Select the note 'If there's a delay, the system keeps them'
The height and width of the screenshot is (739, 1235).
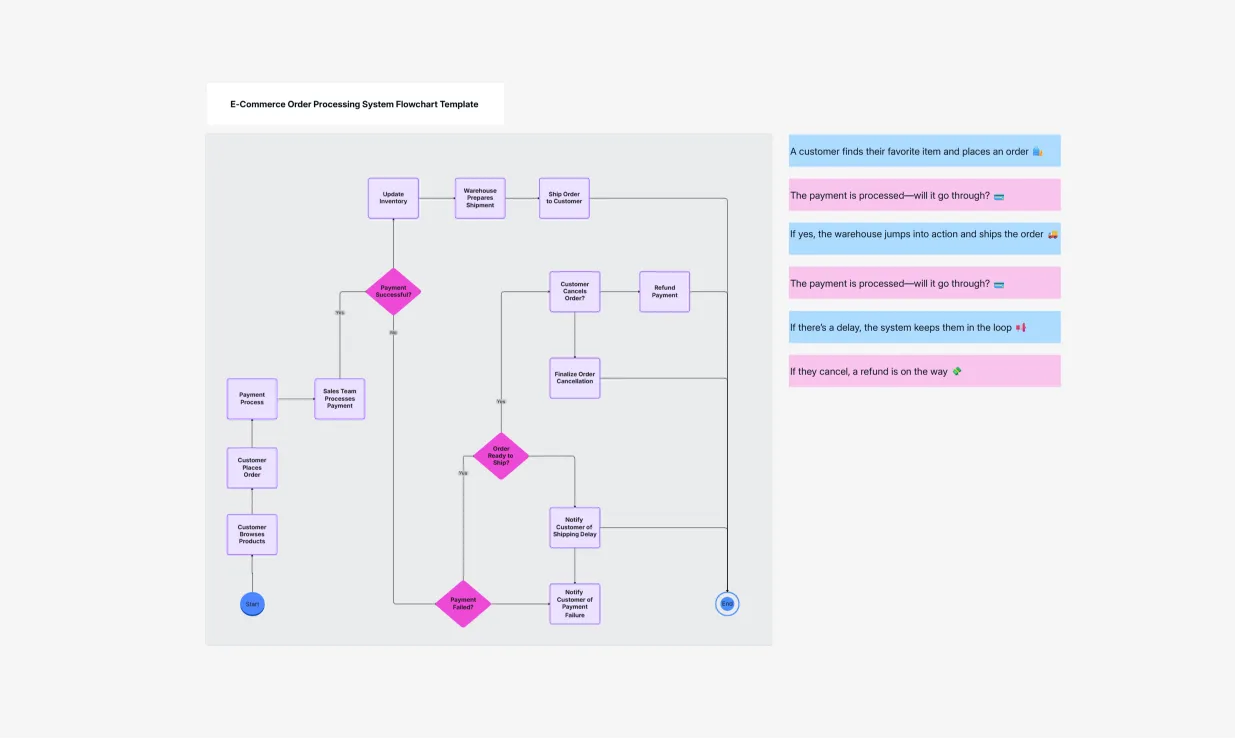click(925, 327)
